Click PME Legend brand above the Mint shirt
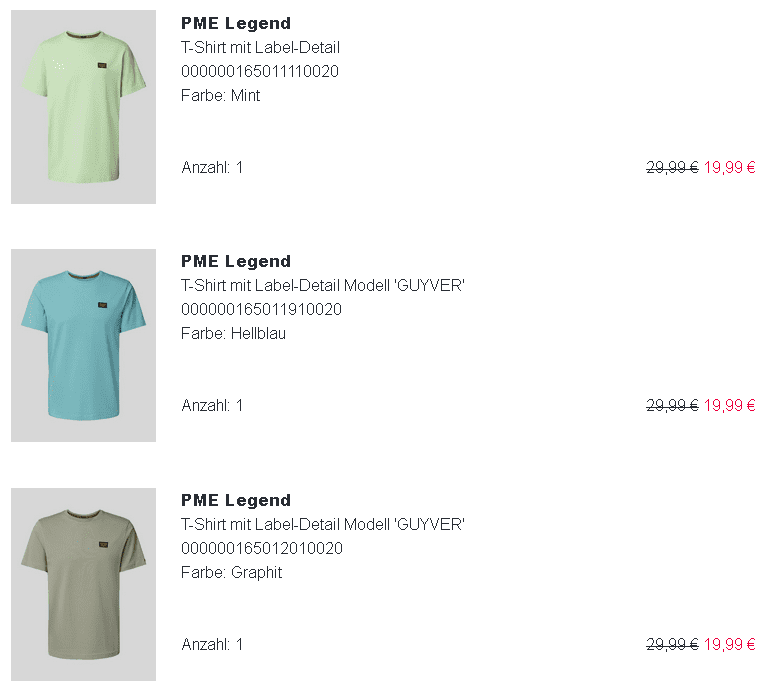This screenshot has height=692, width=782. (x=236, y=23)
